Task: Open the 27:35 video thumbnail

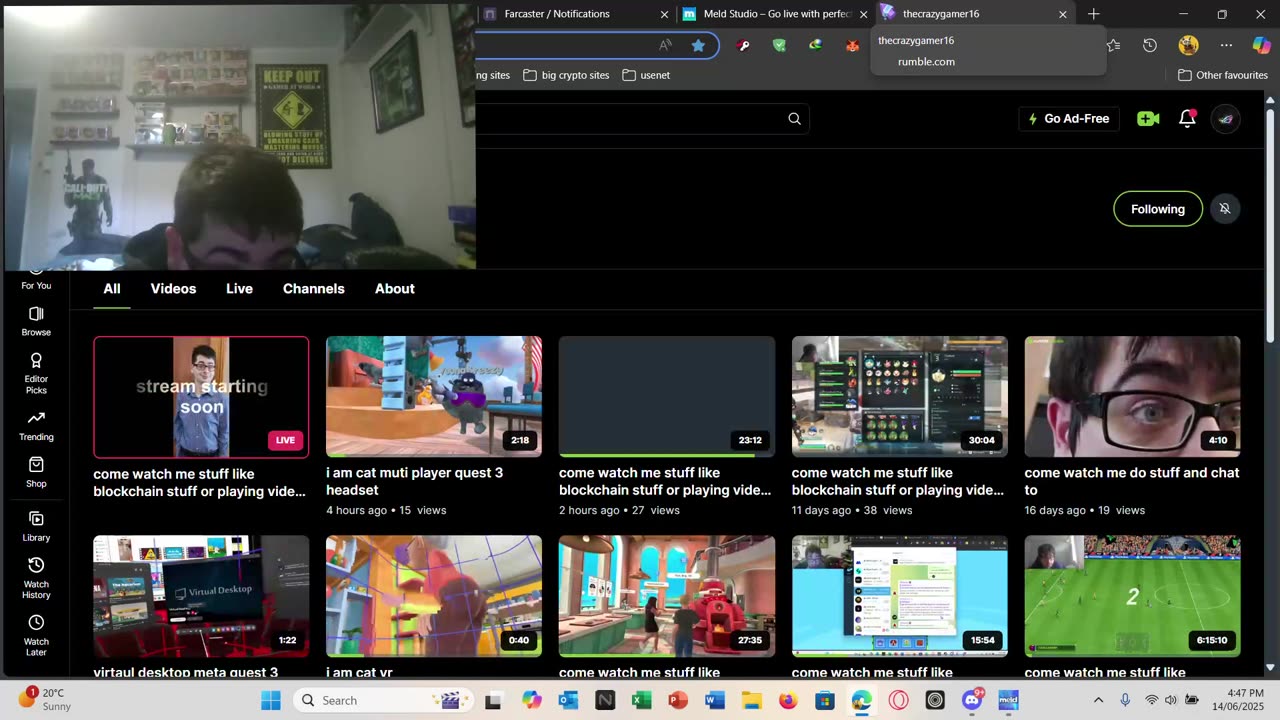Action: pyautogui.click(x=667, y=596)
